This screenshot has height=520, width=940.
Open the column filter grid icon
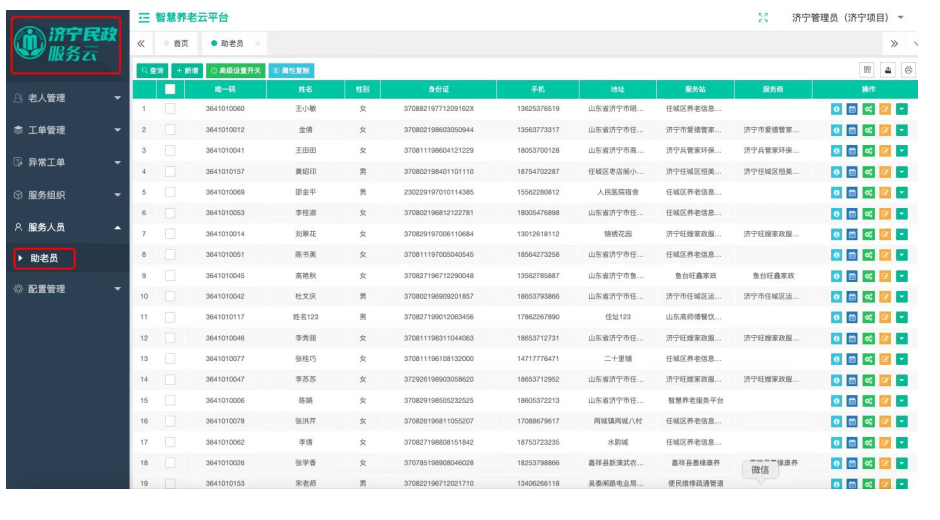[867, 70]
